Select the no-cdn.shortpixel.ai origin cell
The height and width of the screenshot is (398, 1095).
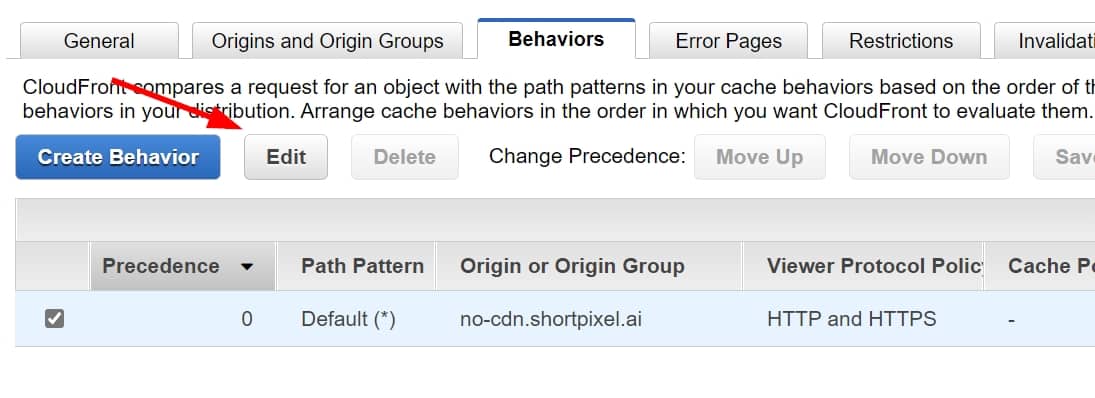[x=551, y=320]
